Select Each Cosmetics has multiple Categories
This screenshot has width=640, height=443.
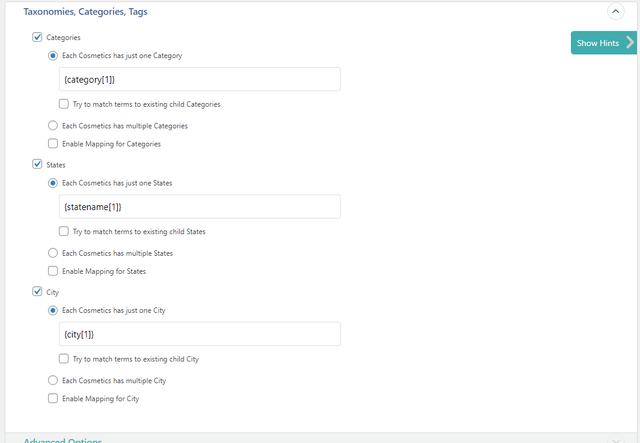click(x=53, y=125)
